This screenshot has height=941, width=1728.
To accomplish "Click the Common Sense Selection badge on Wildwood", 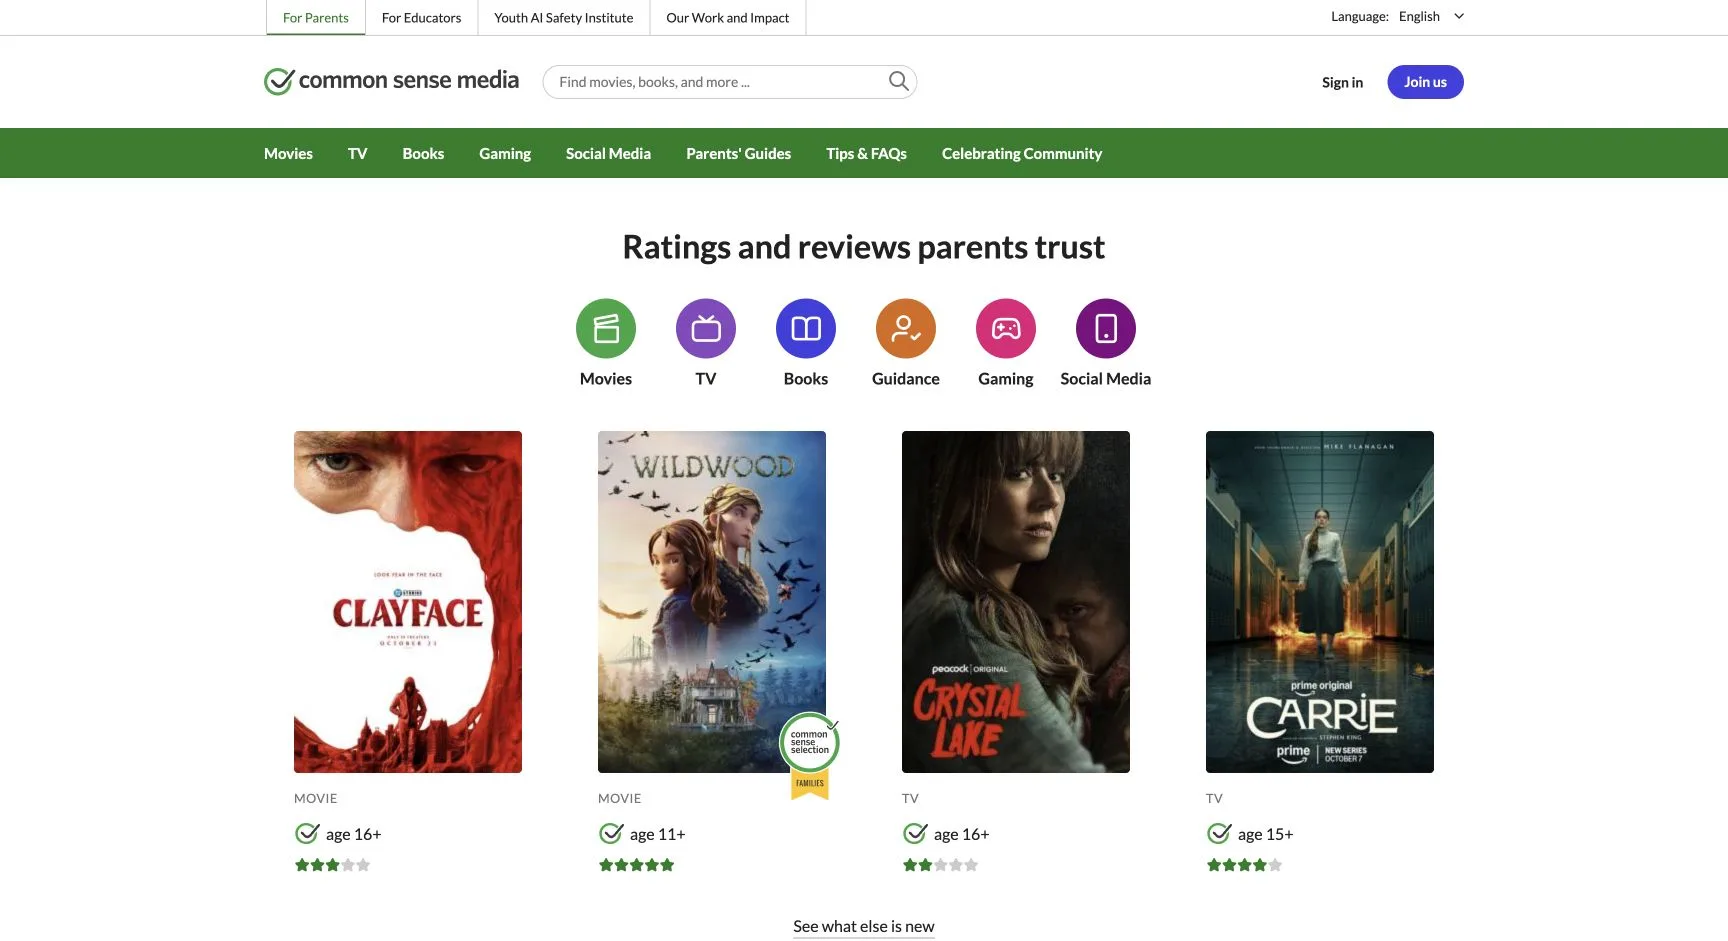I will tap(809, 755).
